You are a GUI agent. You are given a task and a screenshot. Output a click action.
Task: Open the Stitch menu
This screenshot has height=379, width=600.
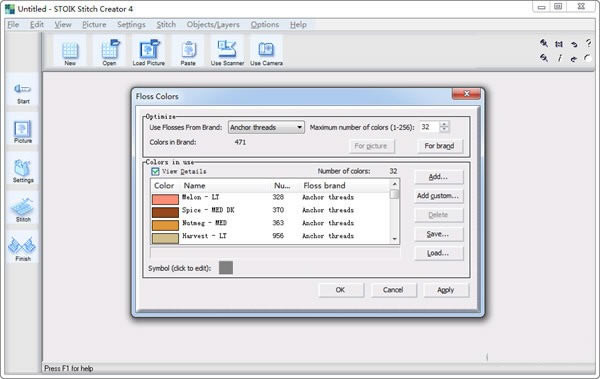point(166,25)
